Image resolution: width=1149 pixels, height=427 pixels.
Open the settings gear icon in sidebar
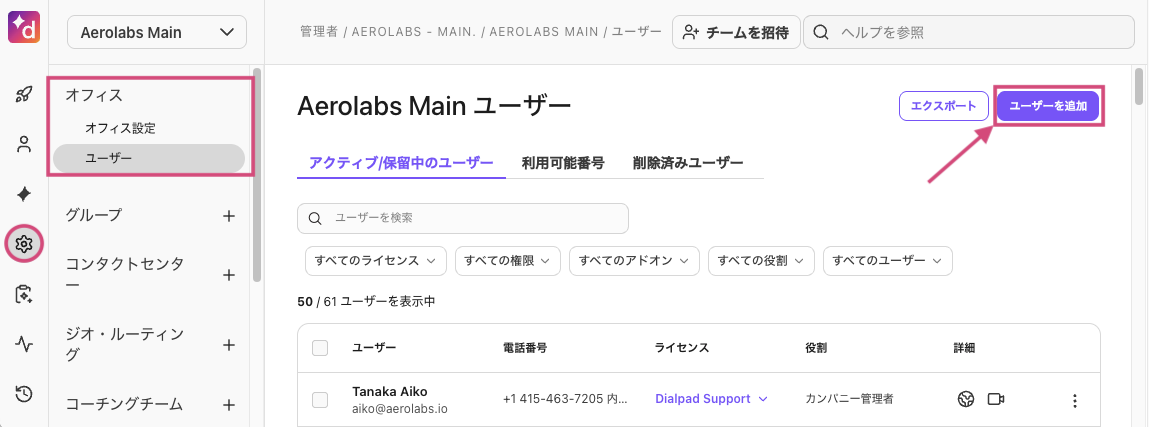[24, 243]
